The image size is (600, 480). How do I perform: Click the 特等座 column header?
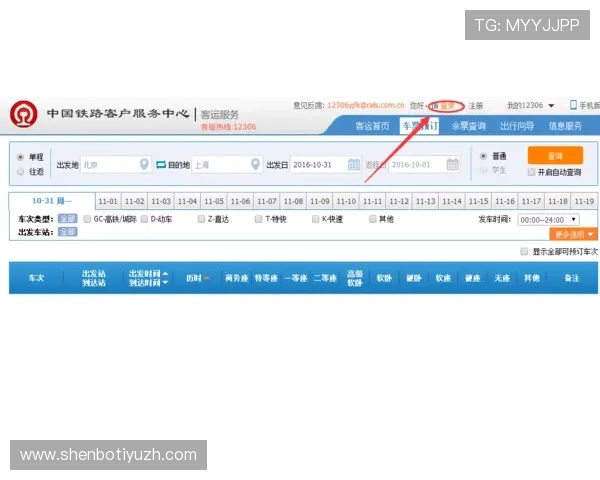(266, 278)
